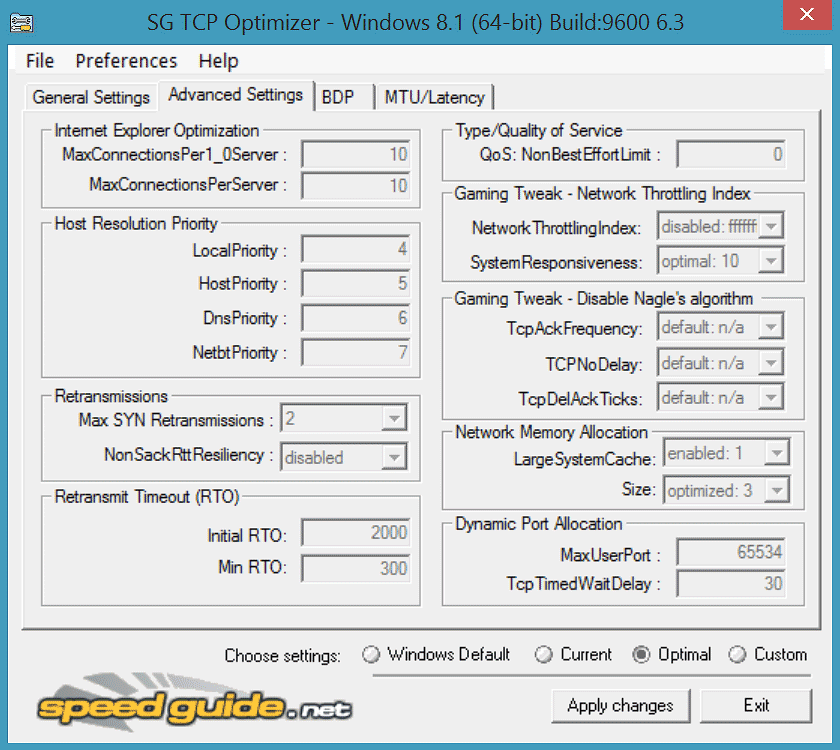Click the "LargeSystemCache:" label

[x=584, y=459]
